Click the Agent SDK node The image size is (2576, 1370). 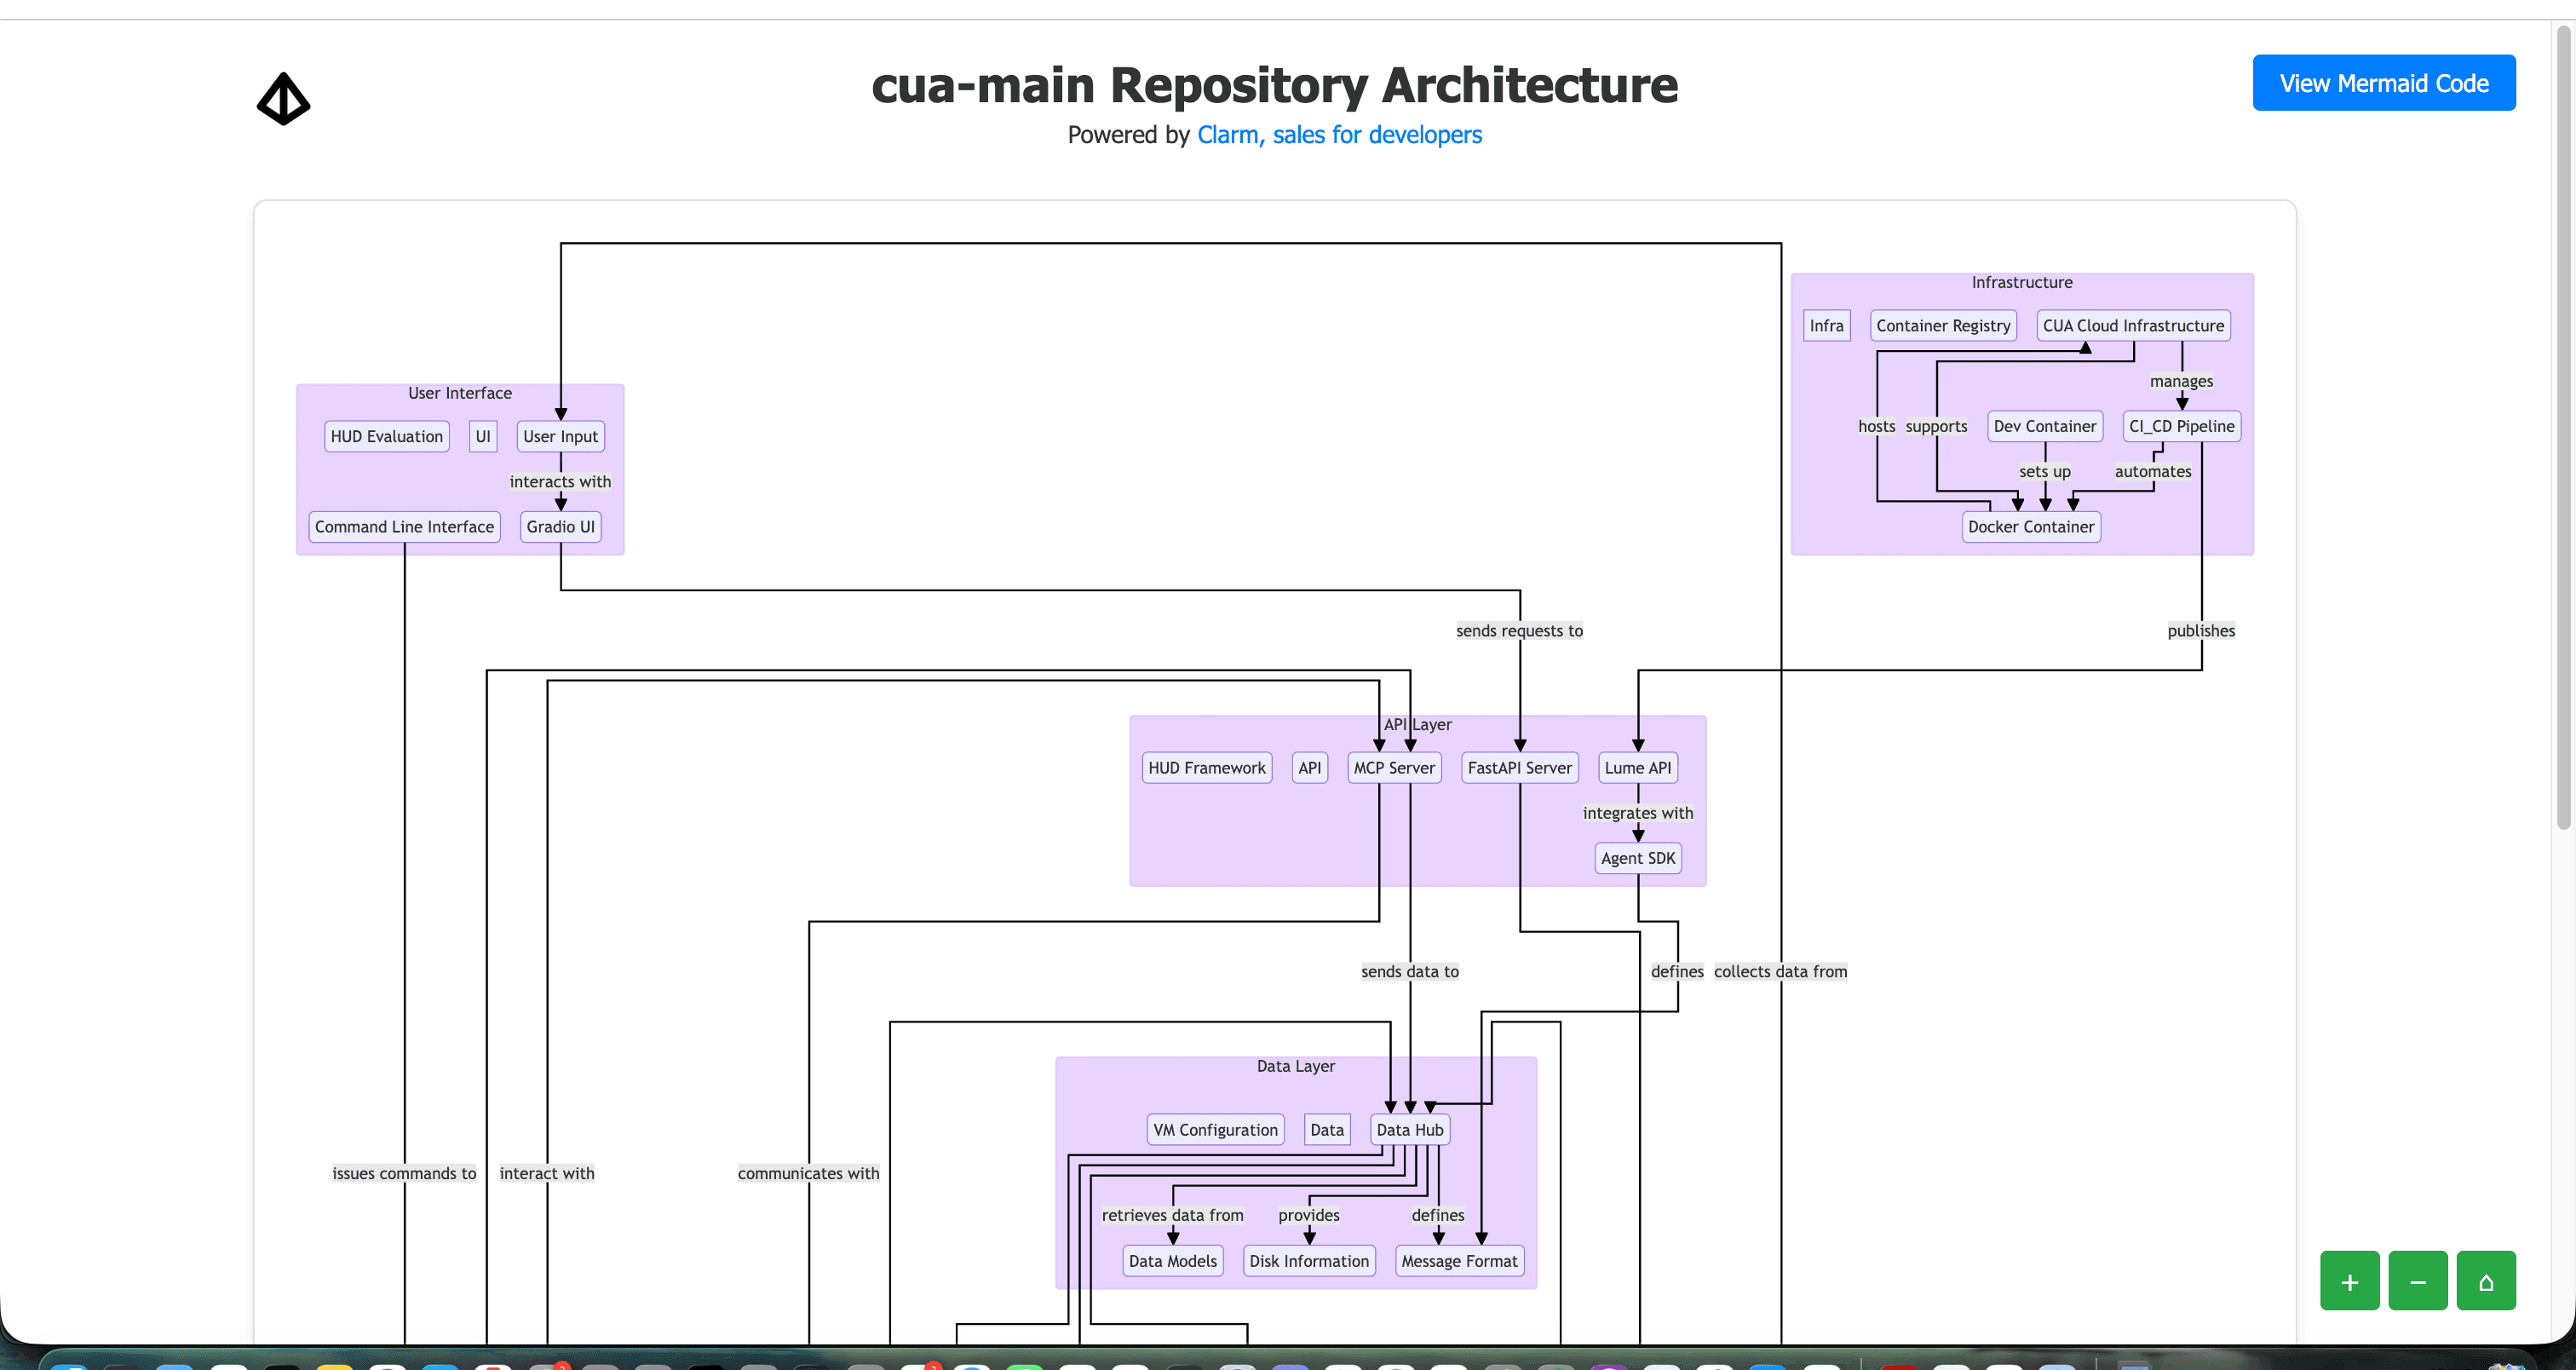pos(1637,857)
